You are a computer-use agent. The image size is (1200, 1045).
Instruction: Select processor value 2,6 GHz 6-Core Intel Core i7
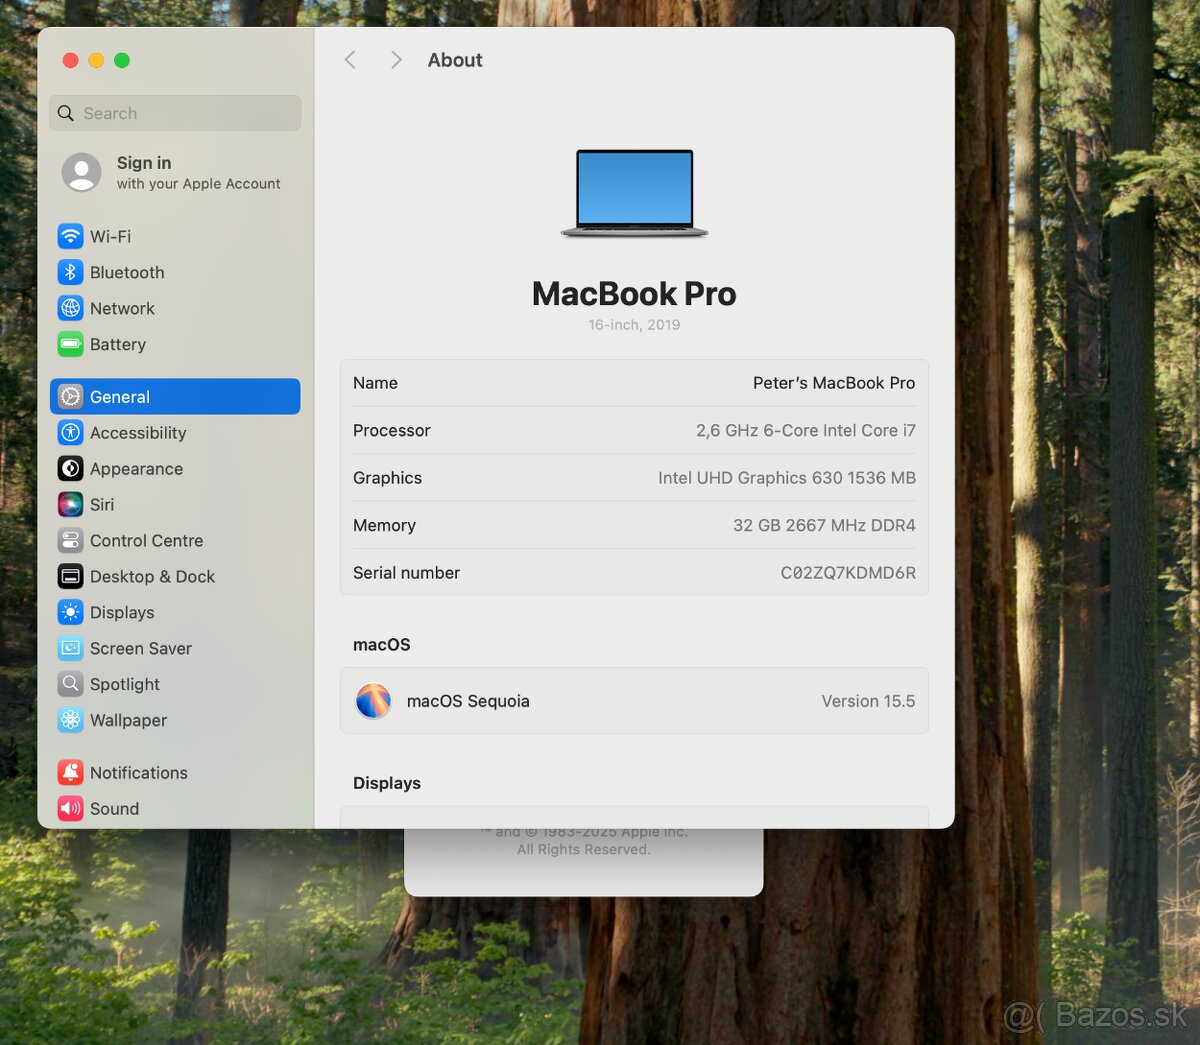[806, 431]
